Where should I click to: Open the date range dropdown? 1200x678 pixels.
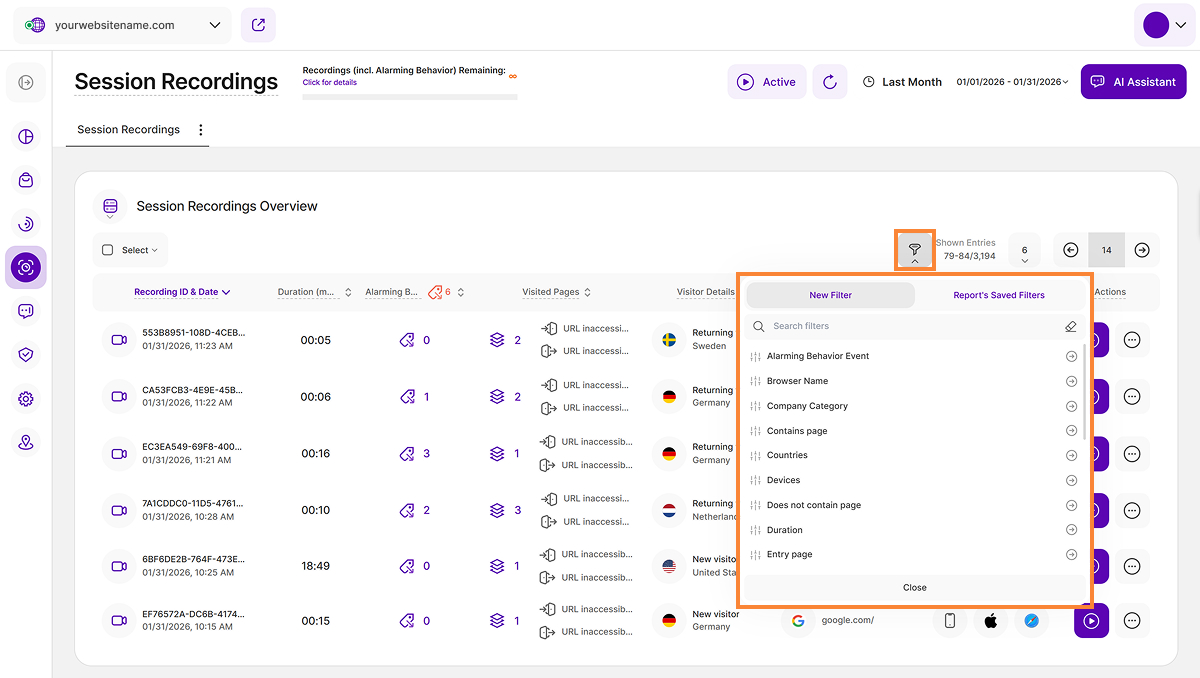(x=1012, y=82)
